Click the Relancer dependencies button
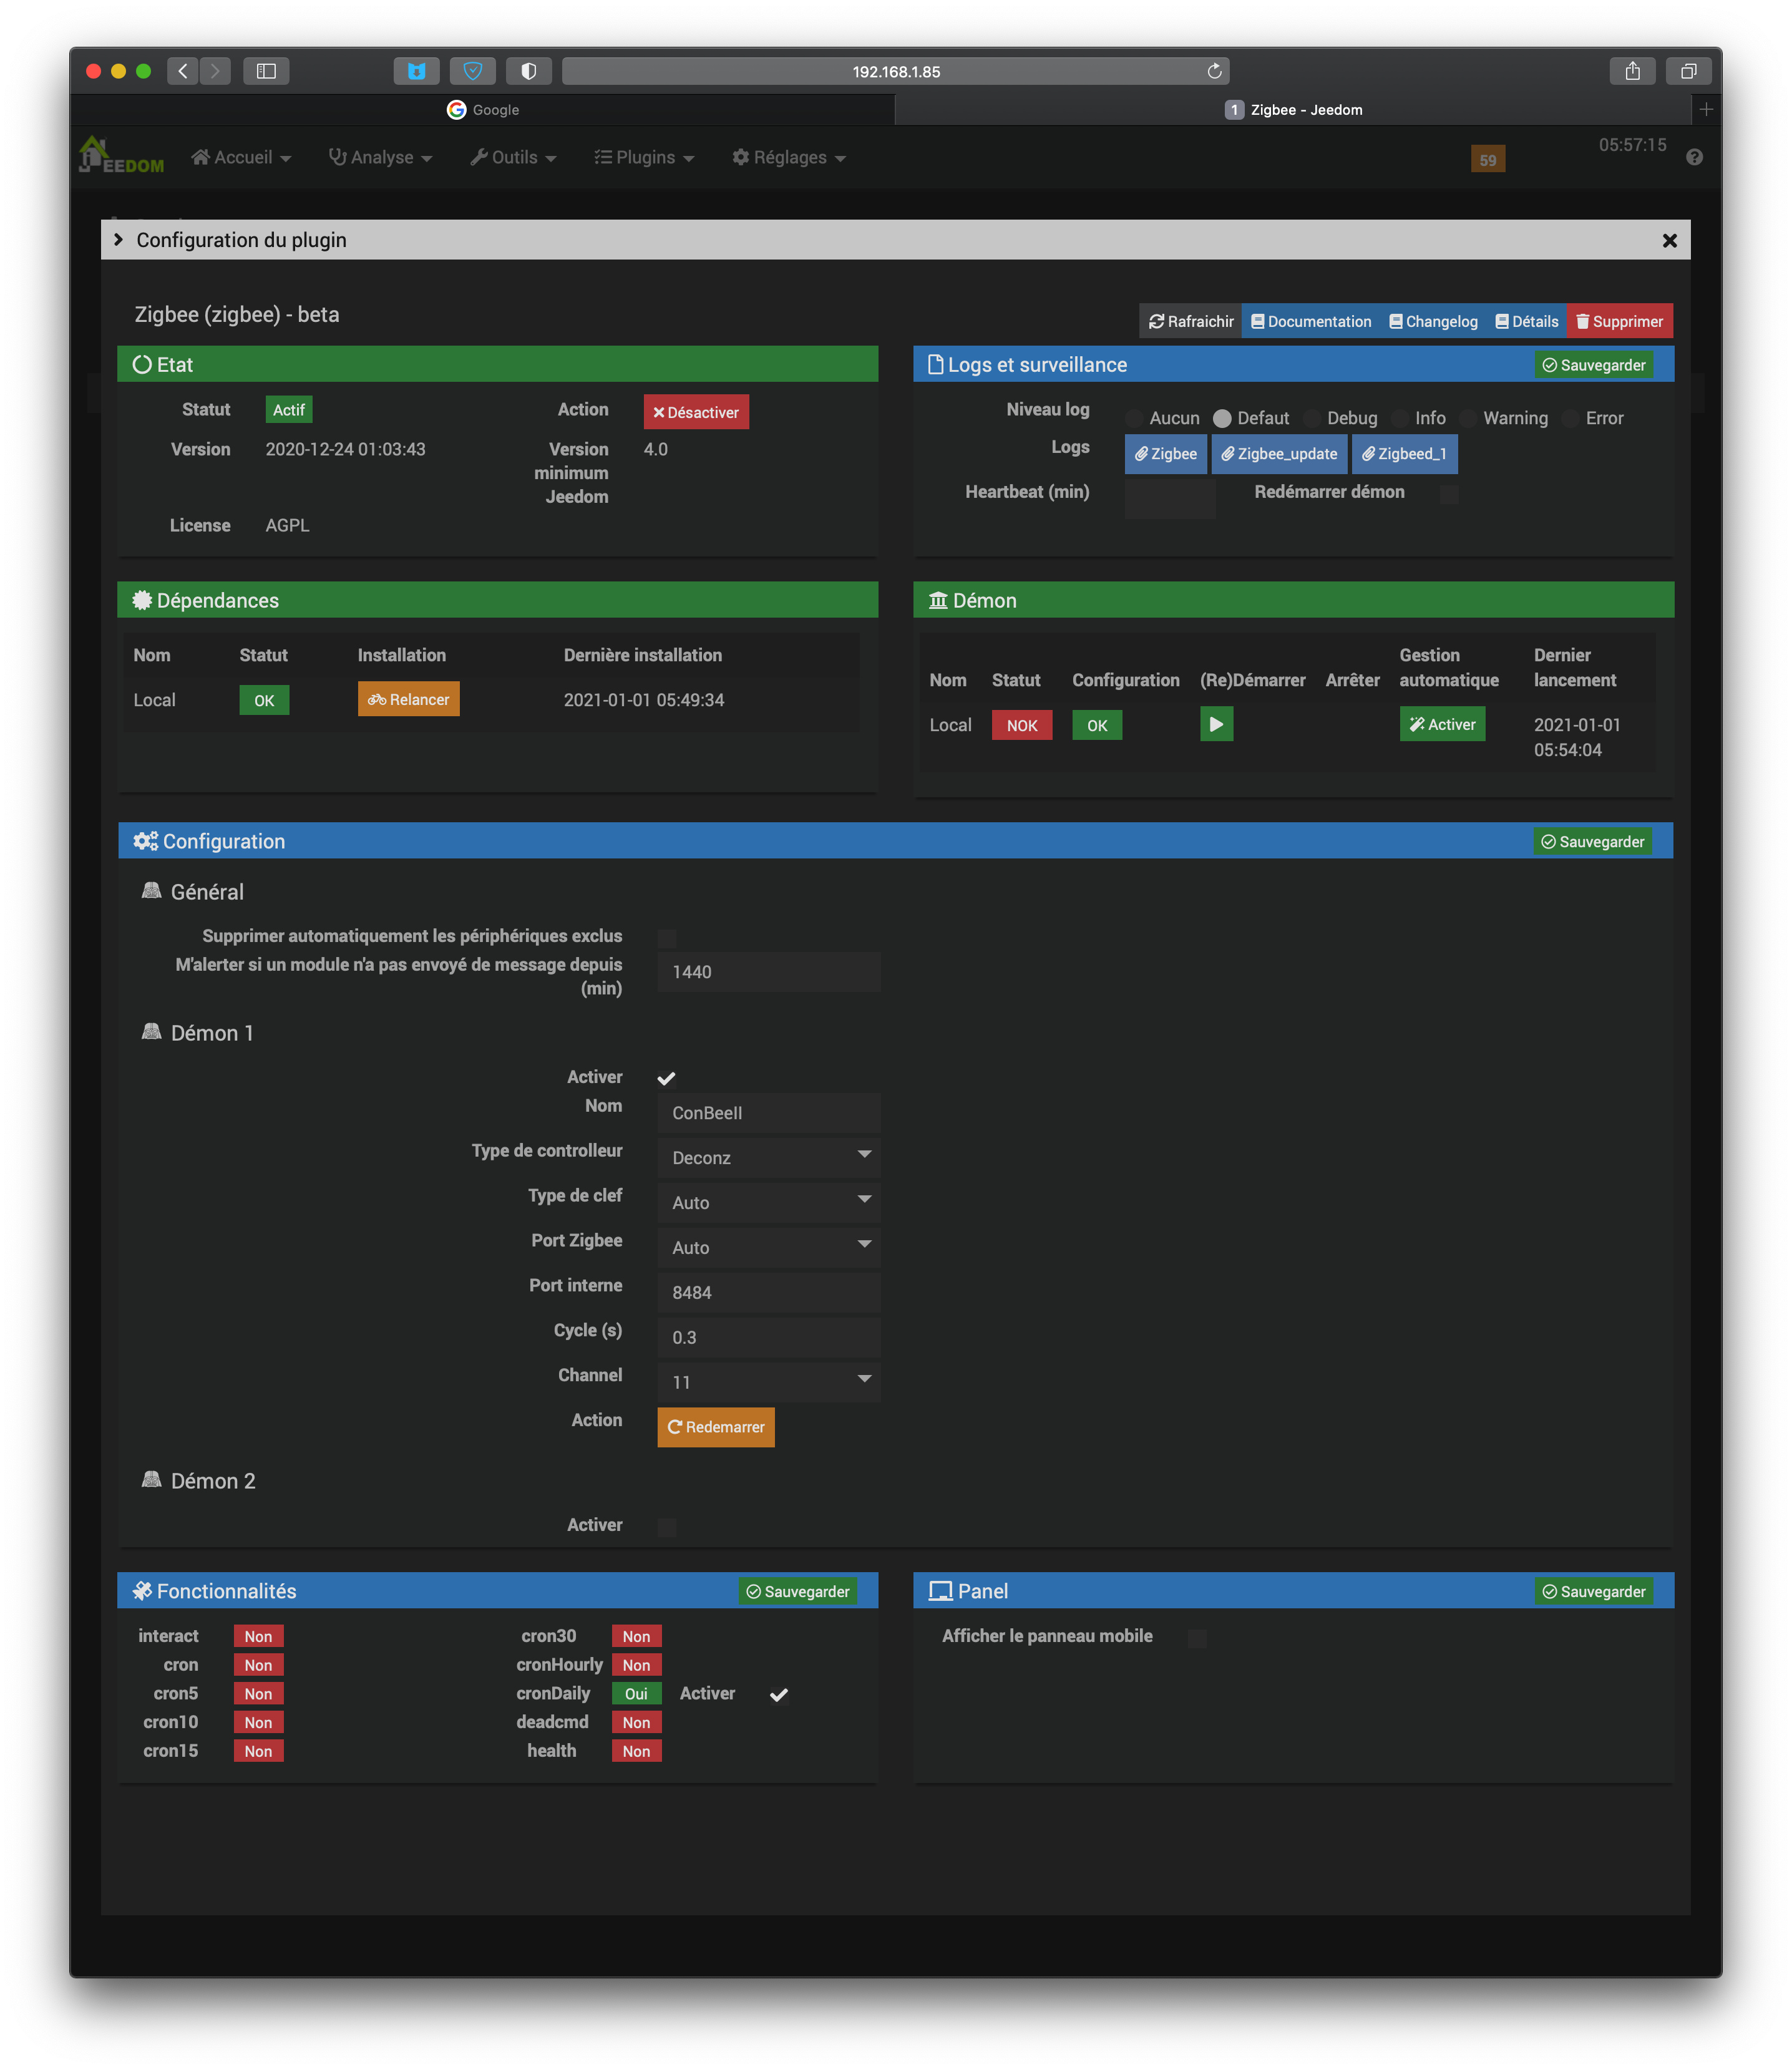 click(408, 699)
